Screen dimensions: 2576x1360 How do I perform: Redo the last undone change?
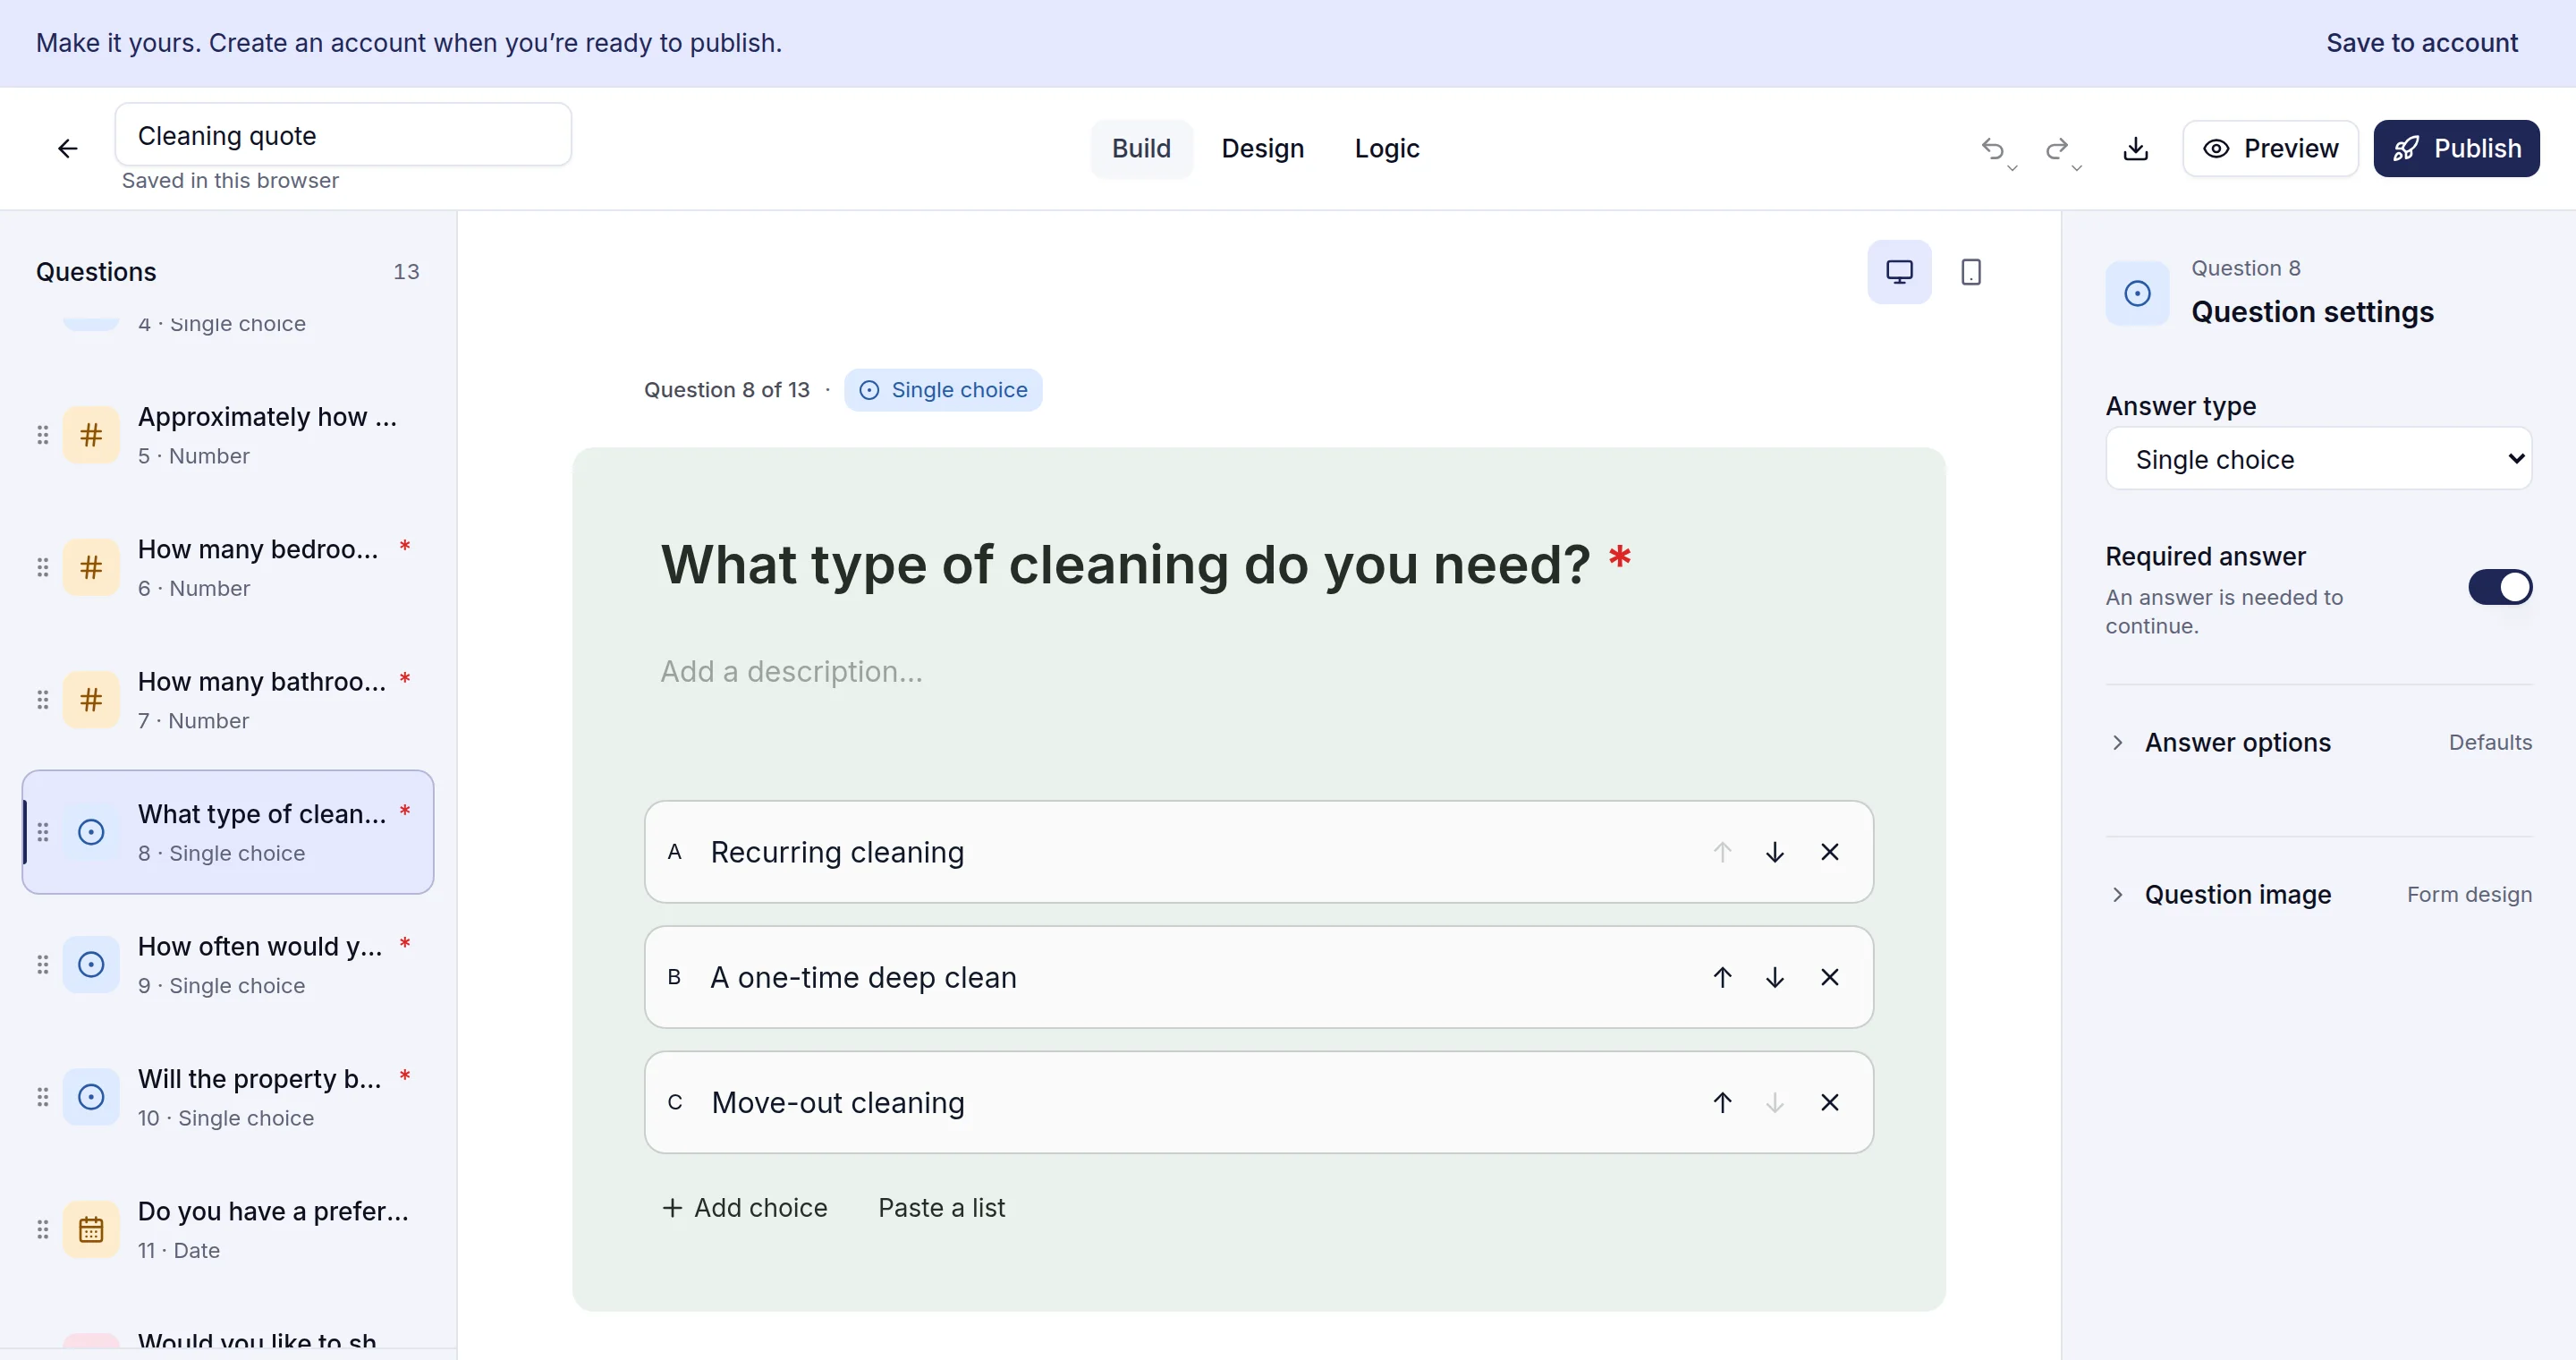click(2057, 149)
